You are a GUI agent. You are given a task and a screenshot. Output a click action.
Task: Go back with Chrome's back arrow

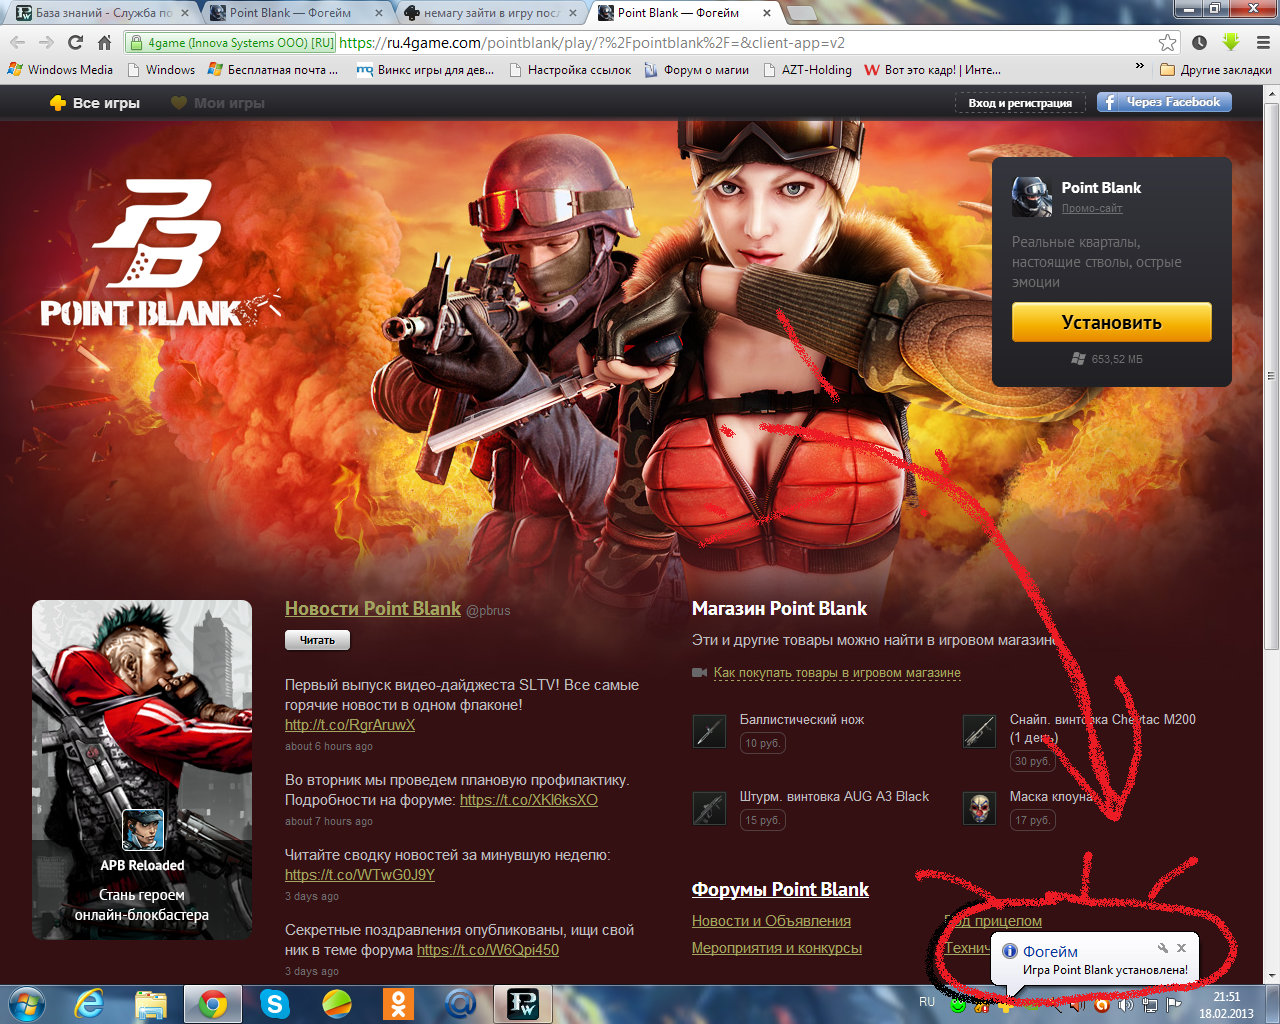click(x=18, y=42)
